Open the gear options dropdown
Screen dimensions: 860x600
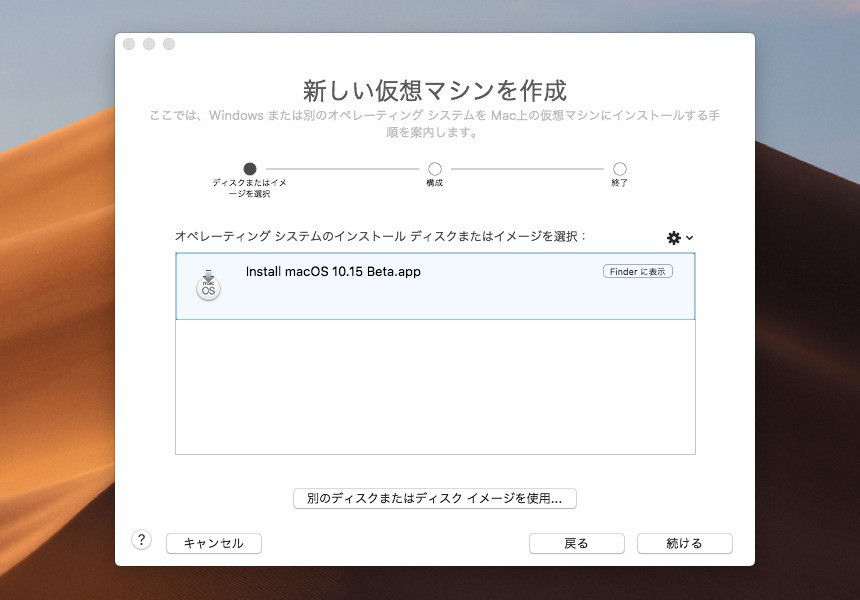pyautogui.click(x=680, y=237)
